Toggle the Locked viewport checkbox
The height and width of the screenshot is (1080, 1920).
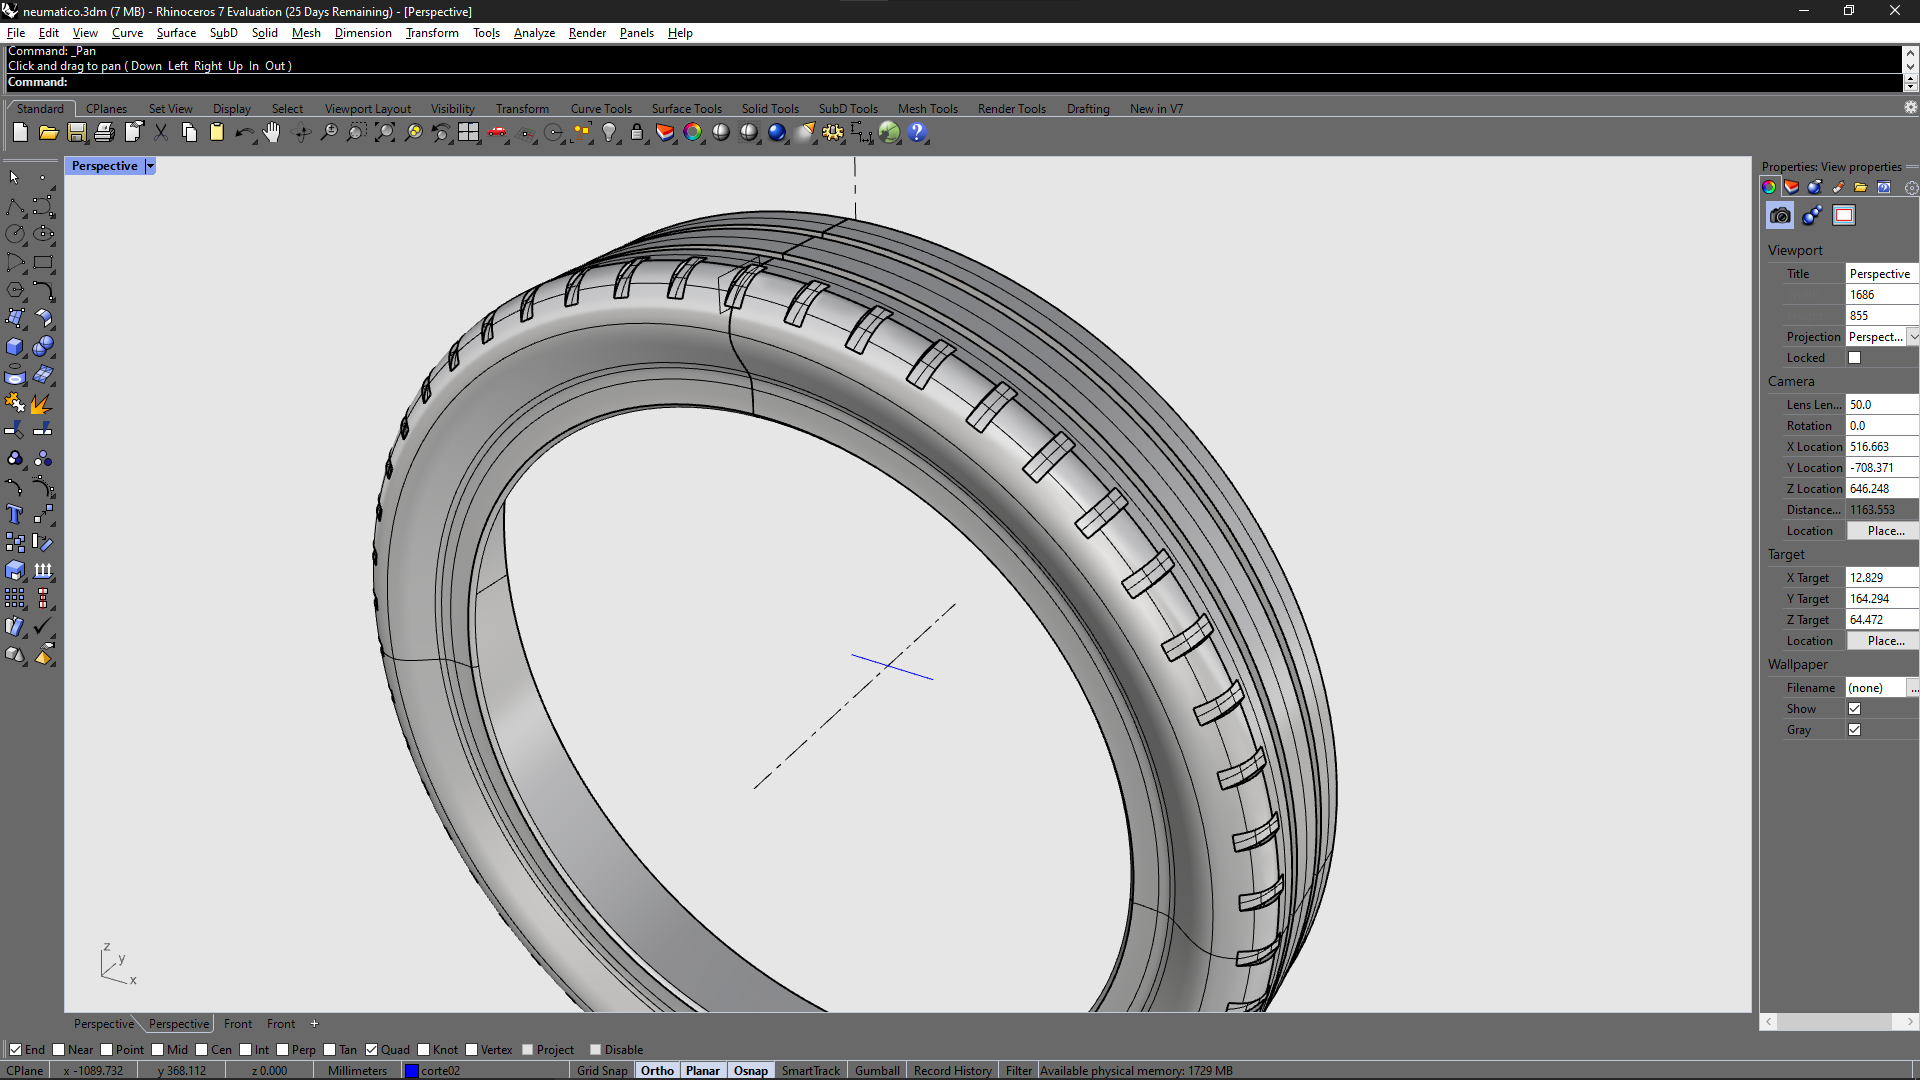tap(1854, 358)
